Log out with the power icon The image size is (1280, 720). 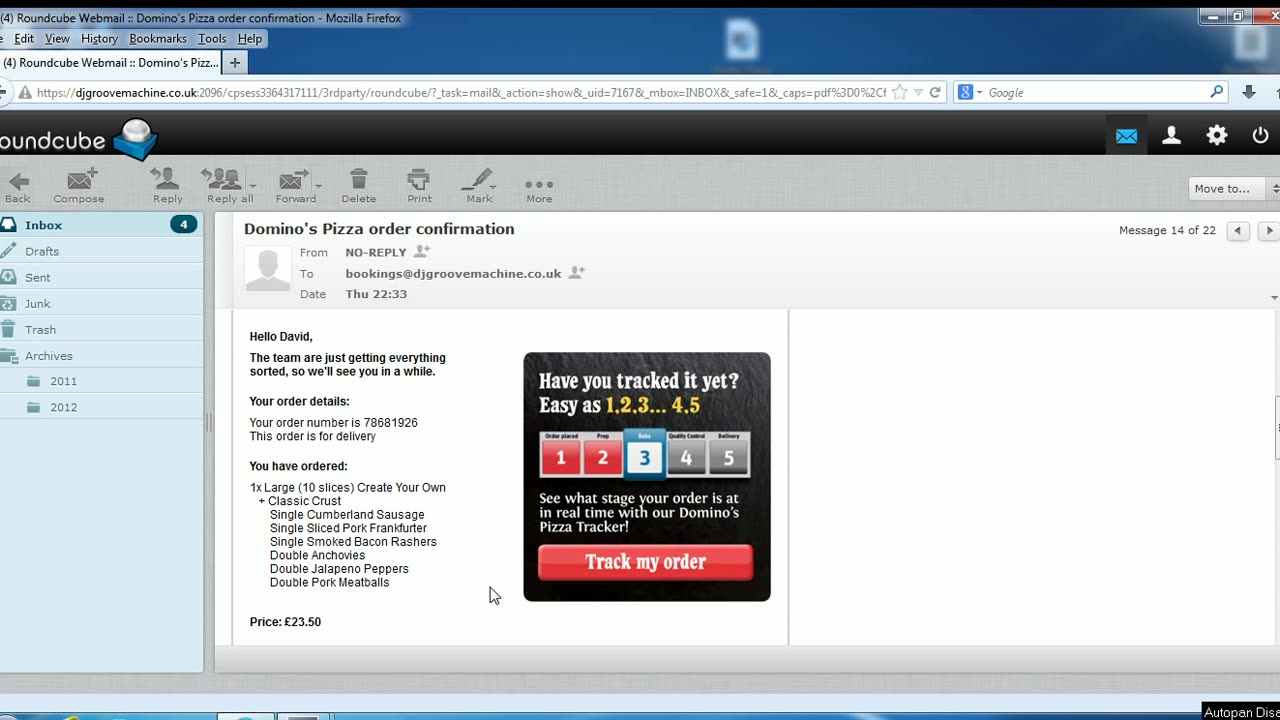point(1260,135)
